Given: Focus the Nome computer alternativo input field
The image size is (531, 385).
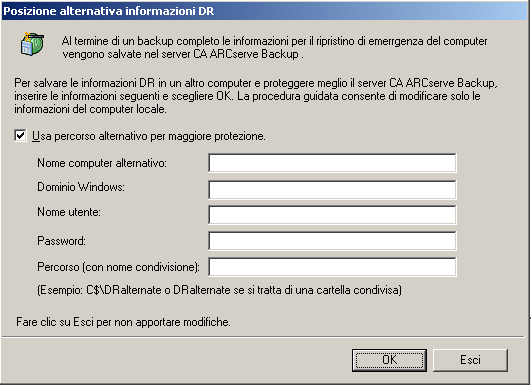Looking at the screenshot, I should click(332, 163).
